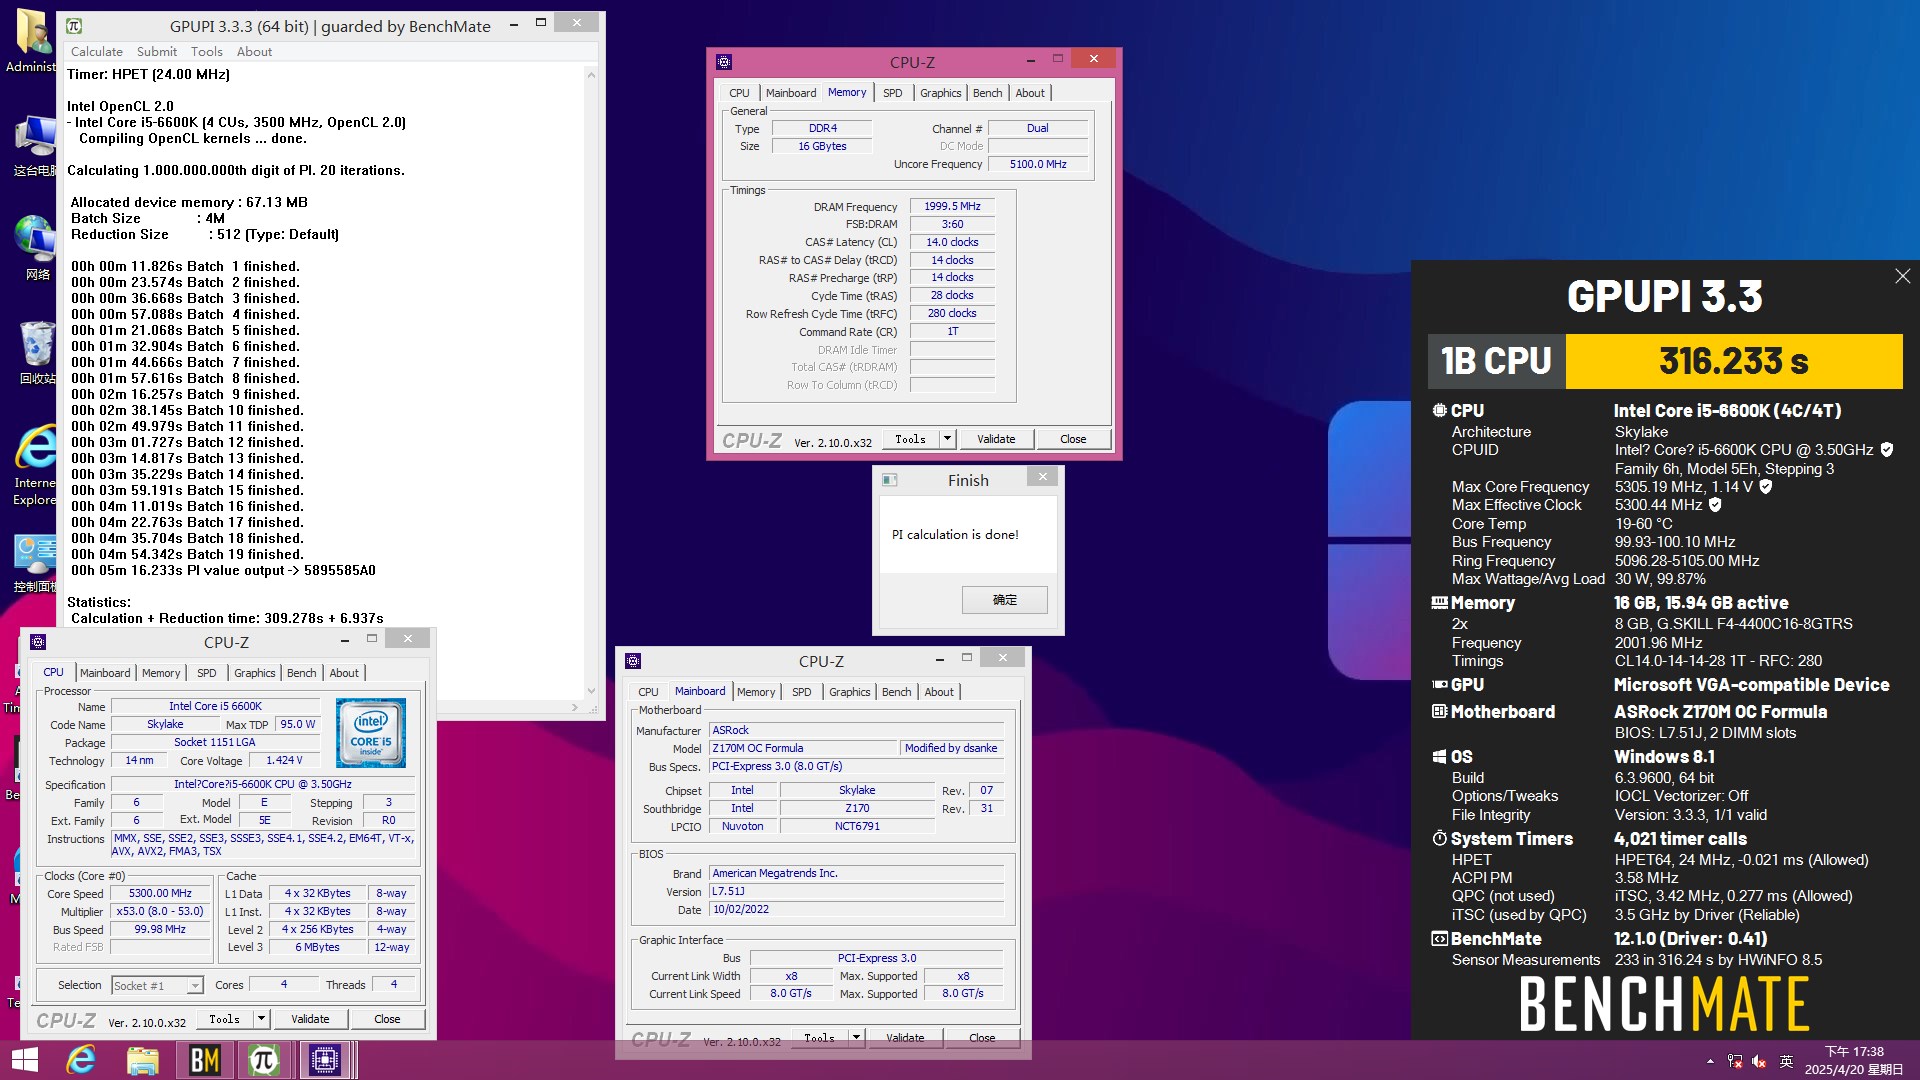This screenshot has height=1080, width=1920.
Task: Open the Tools menu in GPUPI
Action: tap(207, 52)
